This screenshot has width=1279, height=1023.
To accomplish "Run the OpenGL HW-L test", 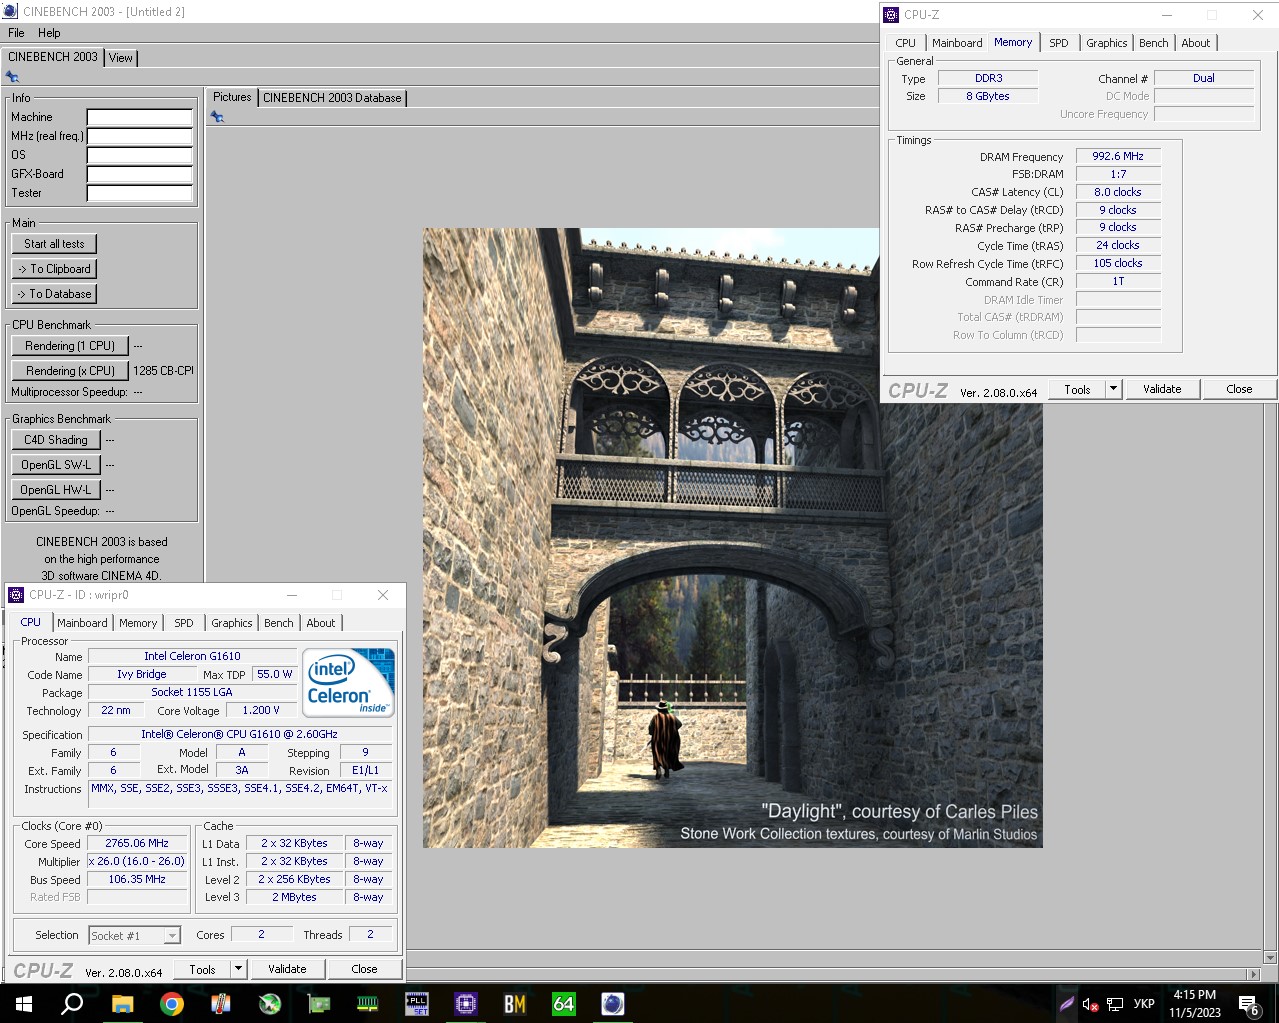I will coord(56,490).
